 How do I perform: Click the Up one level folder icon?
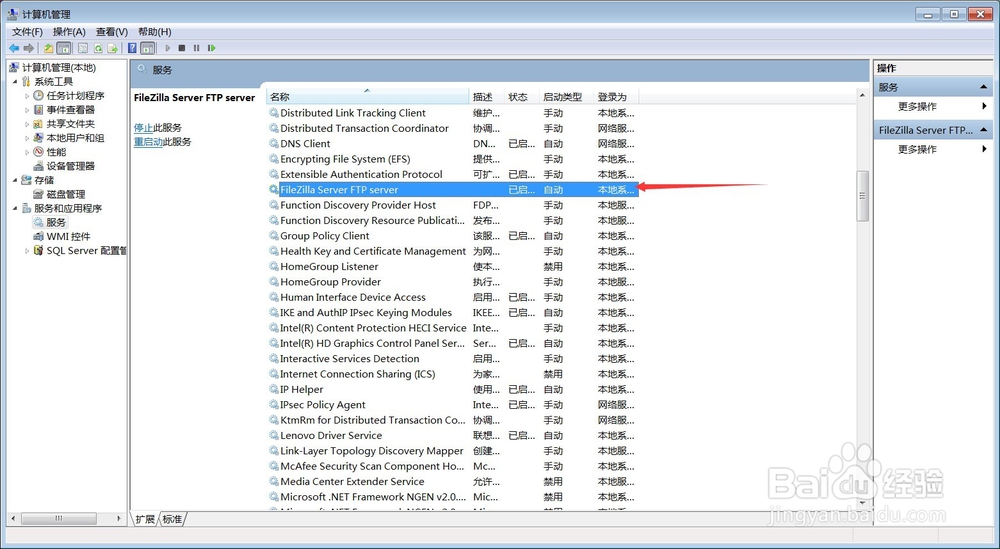48,48
